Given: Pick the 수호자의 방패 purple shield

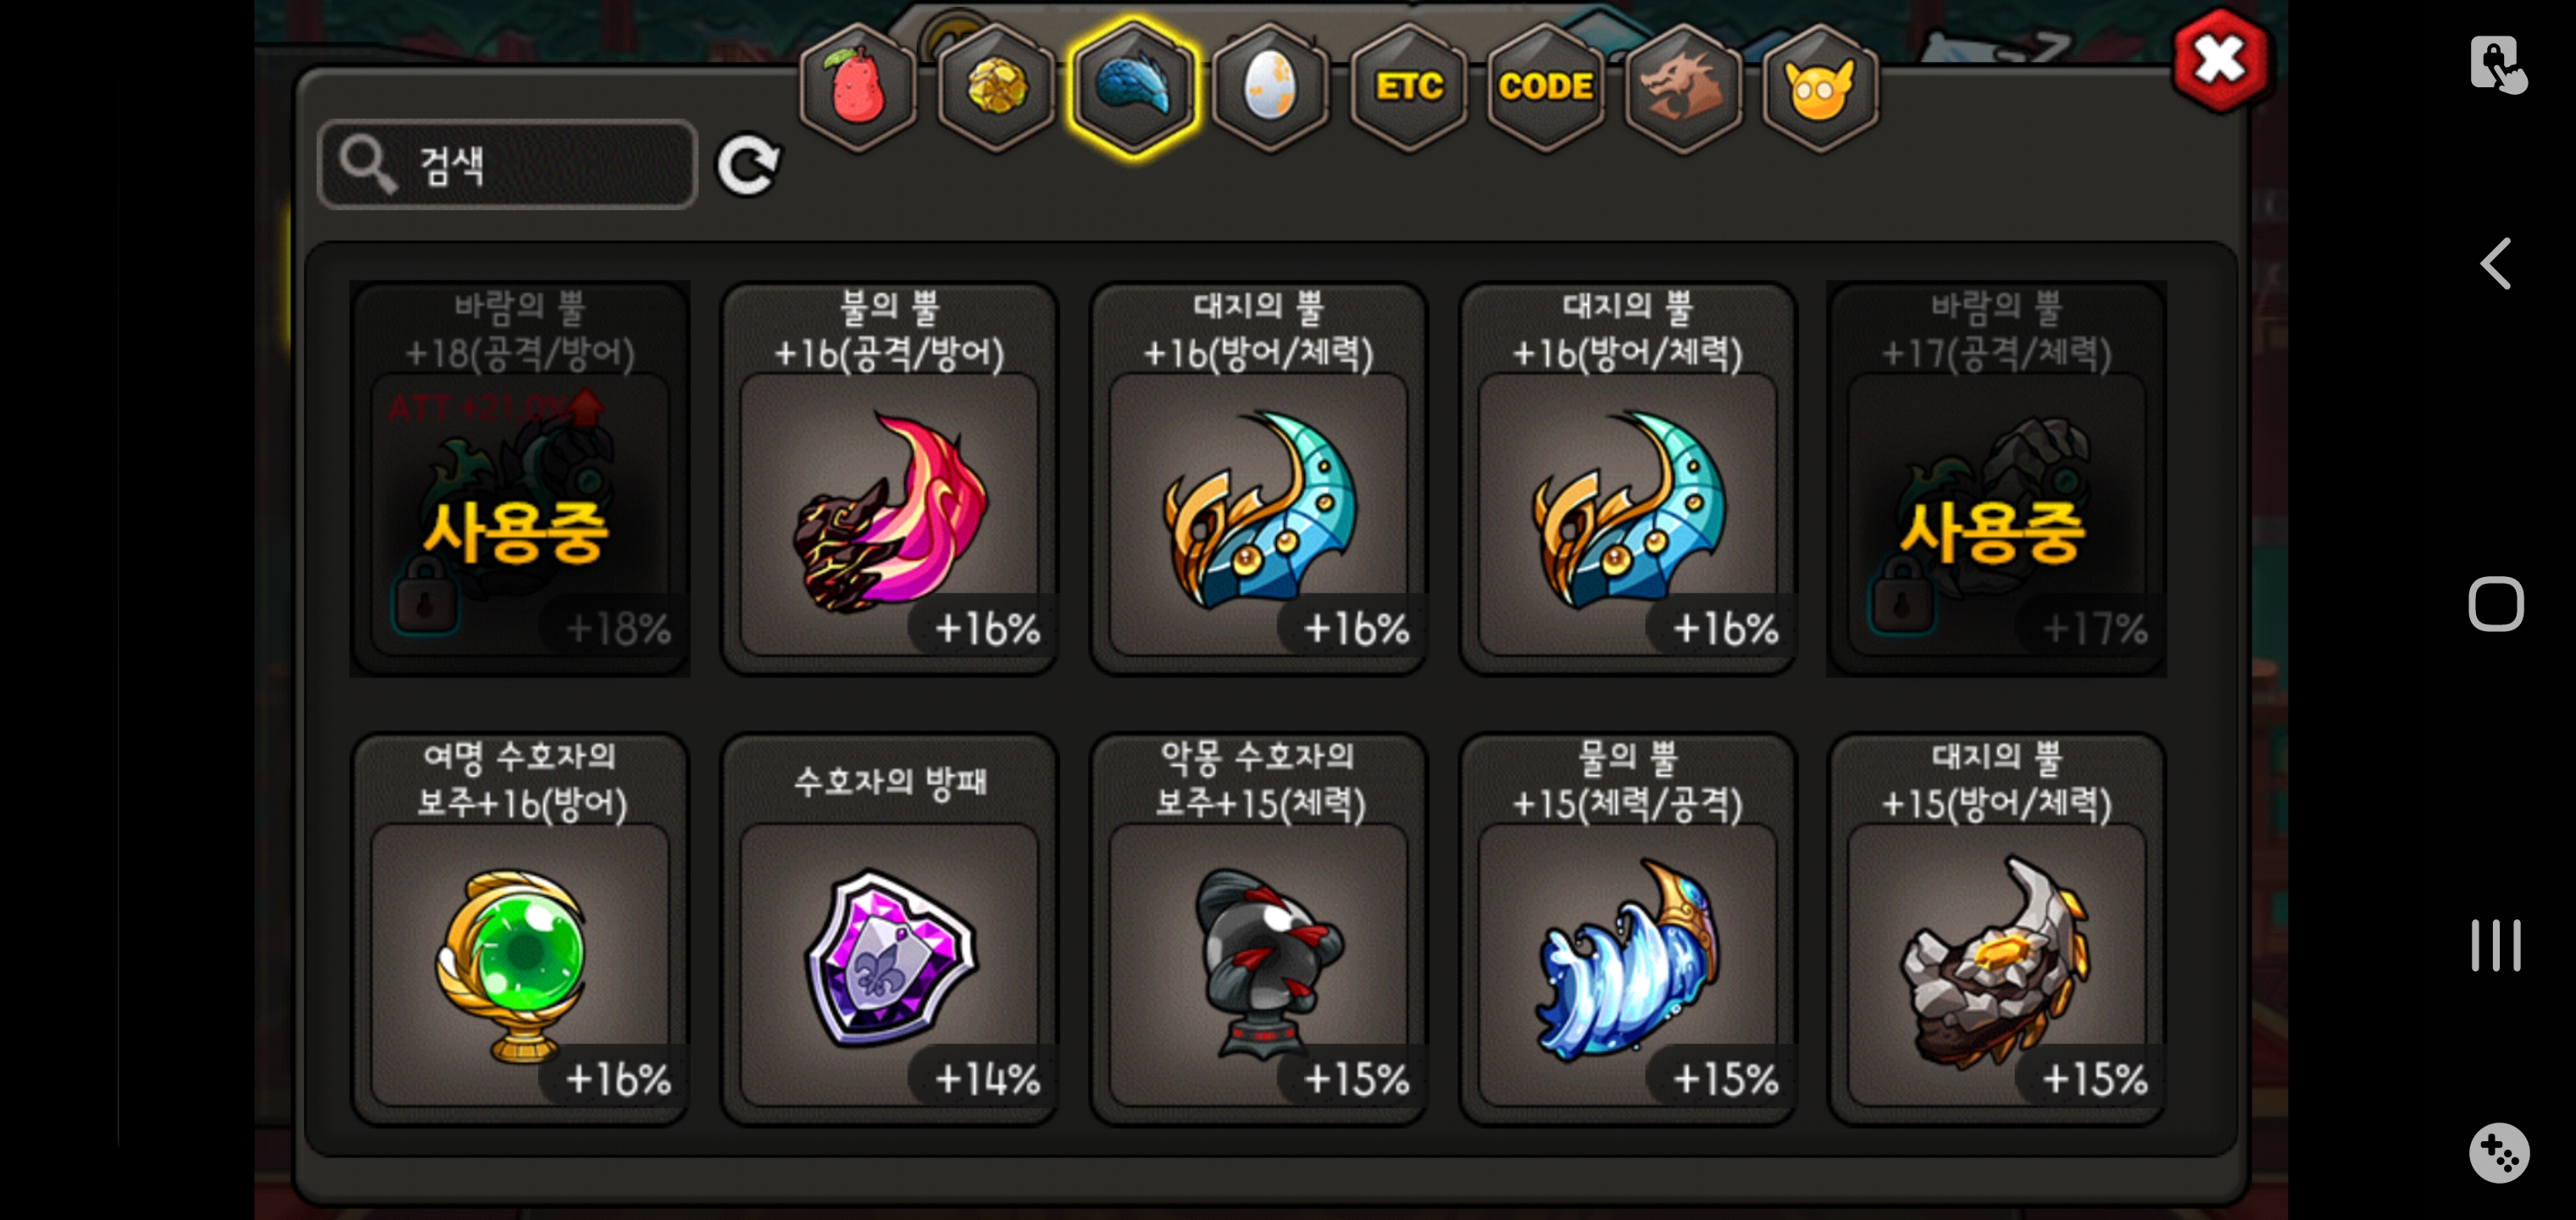Looking at the screenshot, I should (x=889, y=929).
